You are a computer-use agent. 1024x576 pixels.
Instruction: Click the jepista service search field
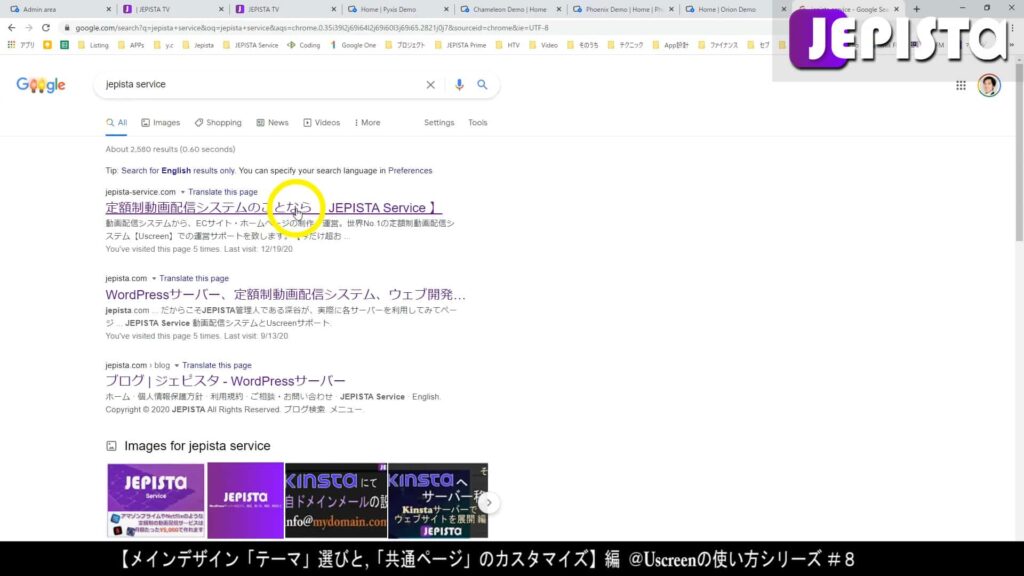261,85
